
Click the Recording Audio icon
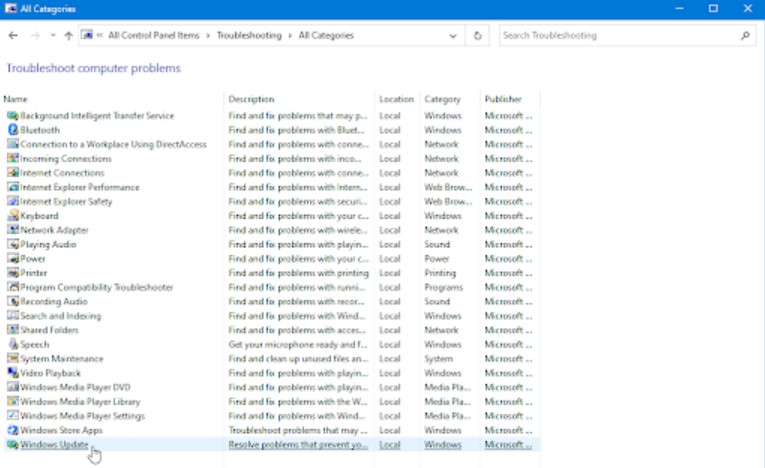pyautogui.click(x=13, y=301)
